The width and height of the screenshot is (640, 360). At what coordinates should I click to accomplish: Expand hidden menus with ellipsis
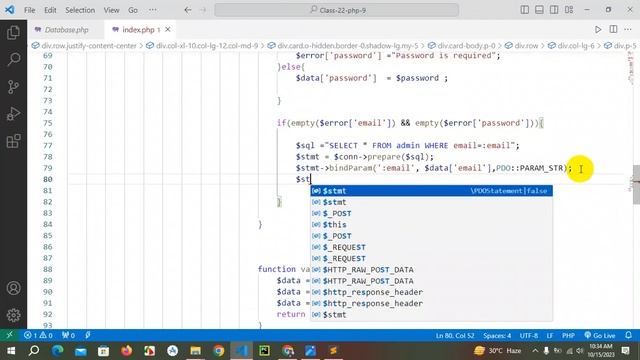point(153,10)
